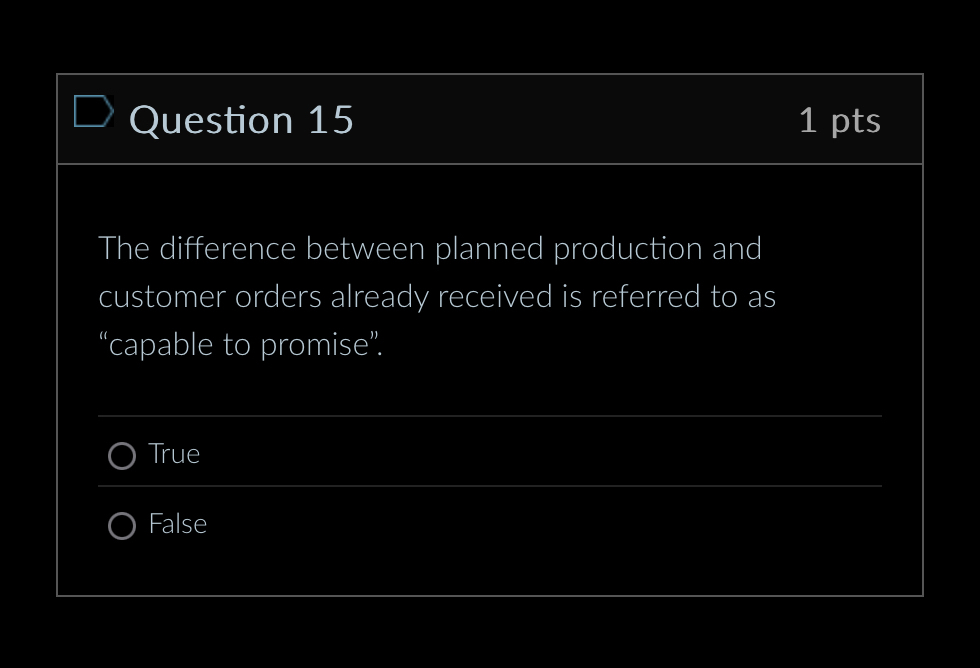Click the unselected False option circle
The height and width of the screenshot is (668, 980).
(121, 526)
